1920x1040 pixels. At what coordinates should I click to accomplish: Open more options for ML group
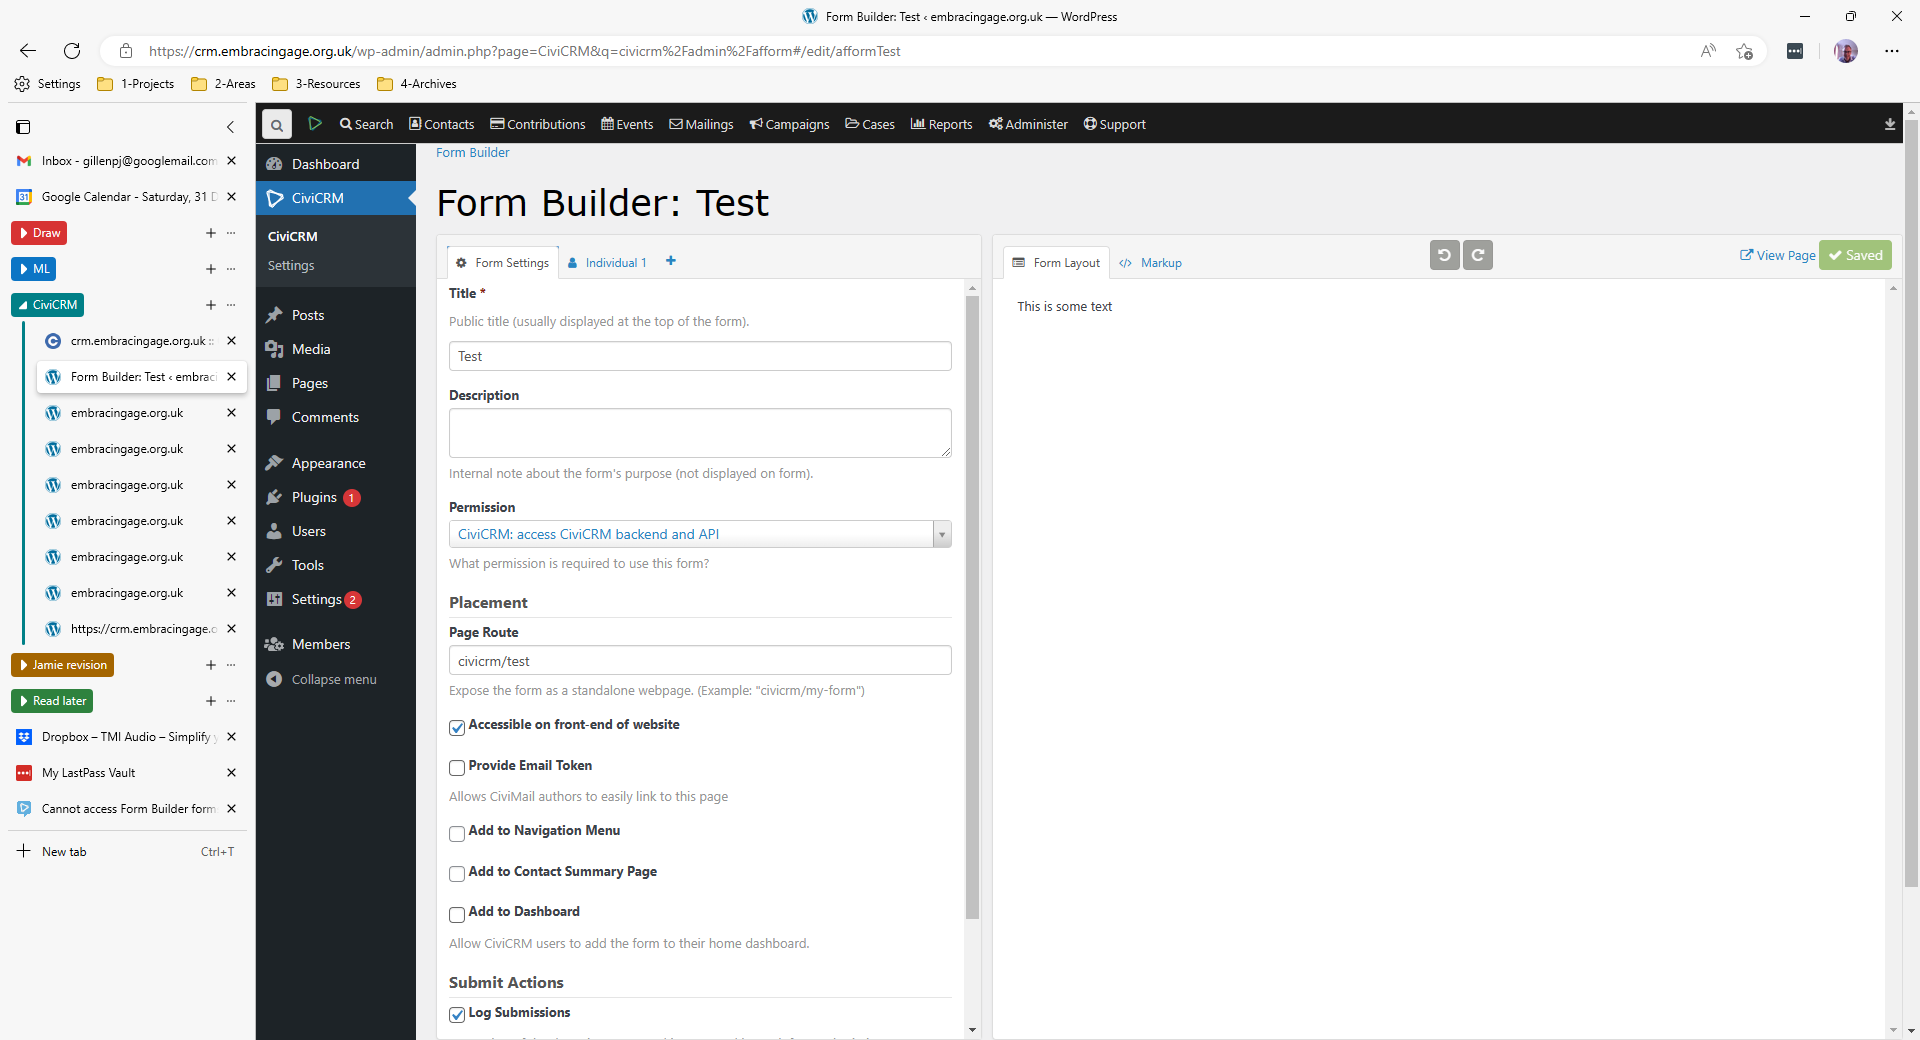pyautogui.click(x=231, y=269)
